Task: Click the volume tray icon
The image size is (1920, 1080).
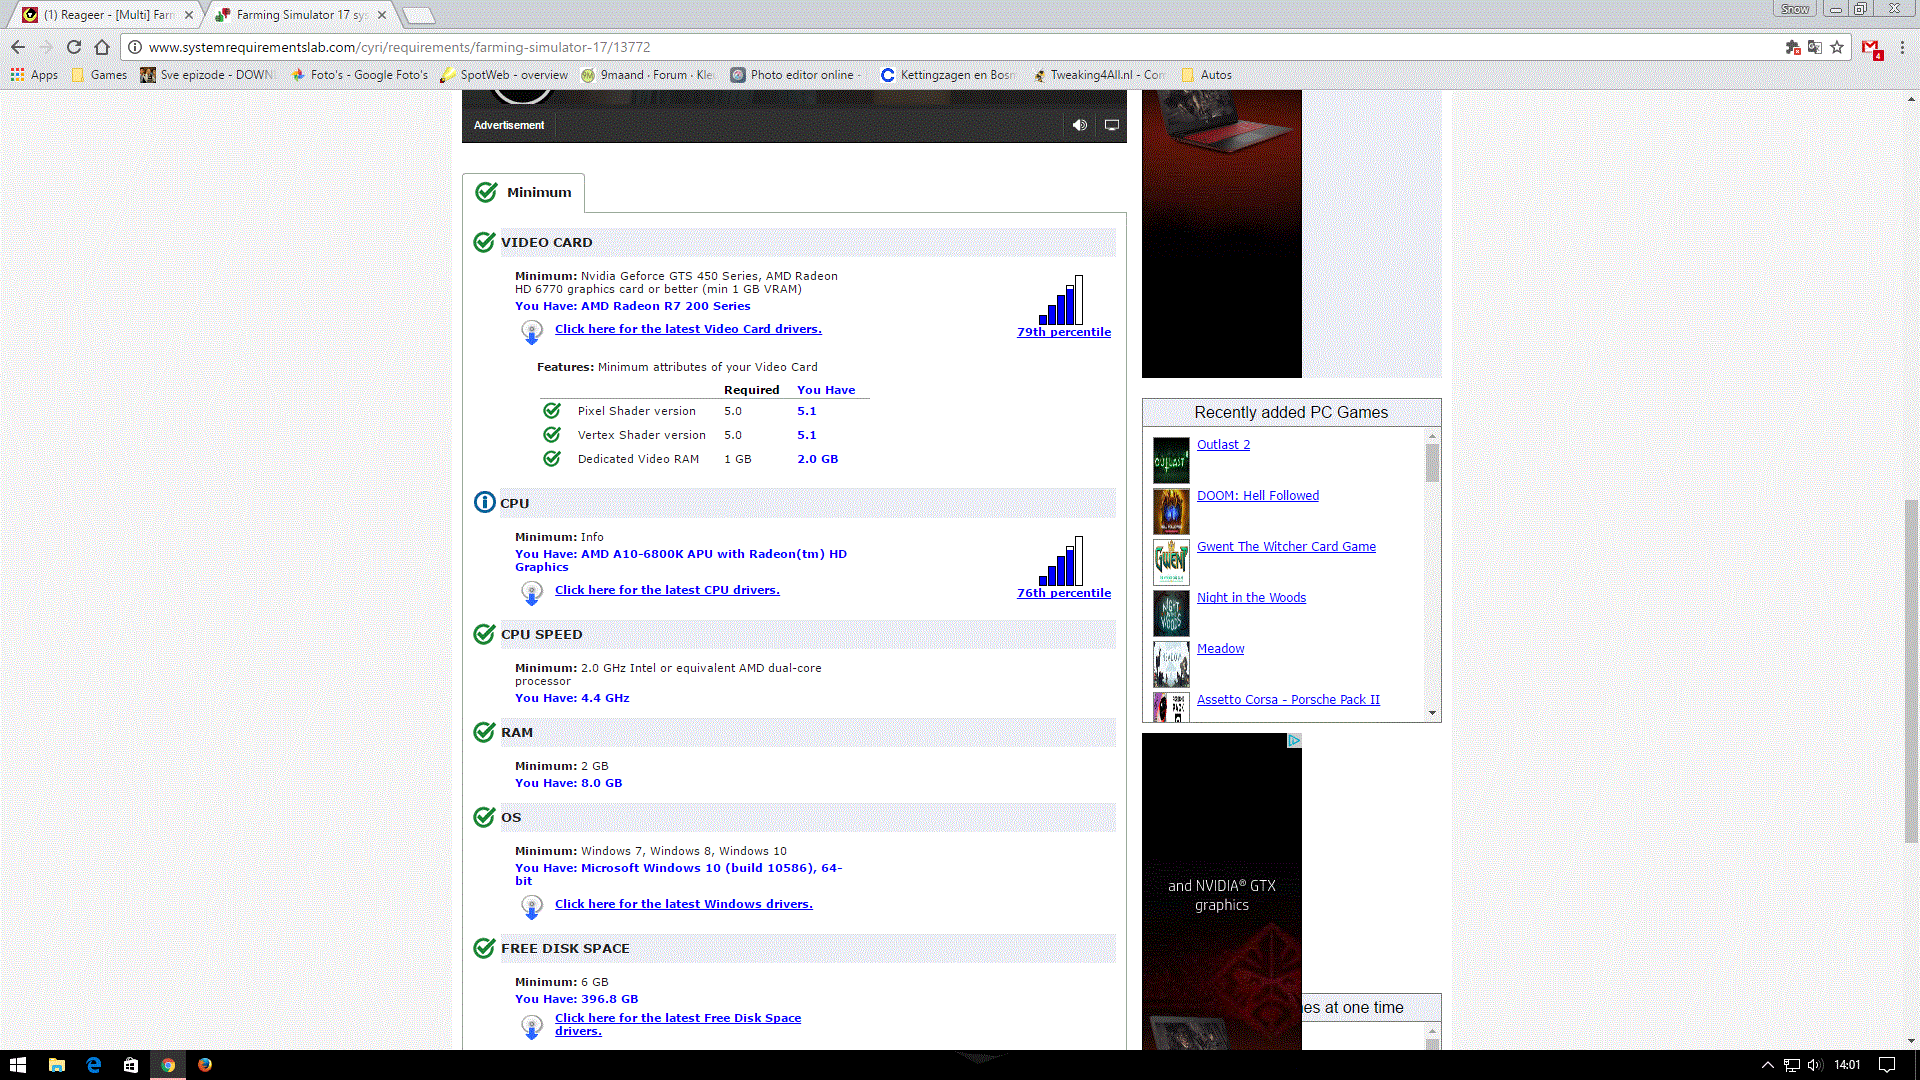Action: click(1815, 1065)
